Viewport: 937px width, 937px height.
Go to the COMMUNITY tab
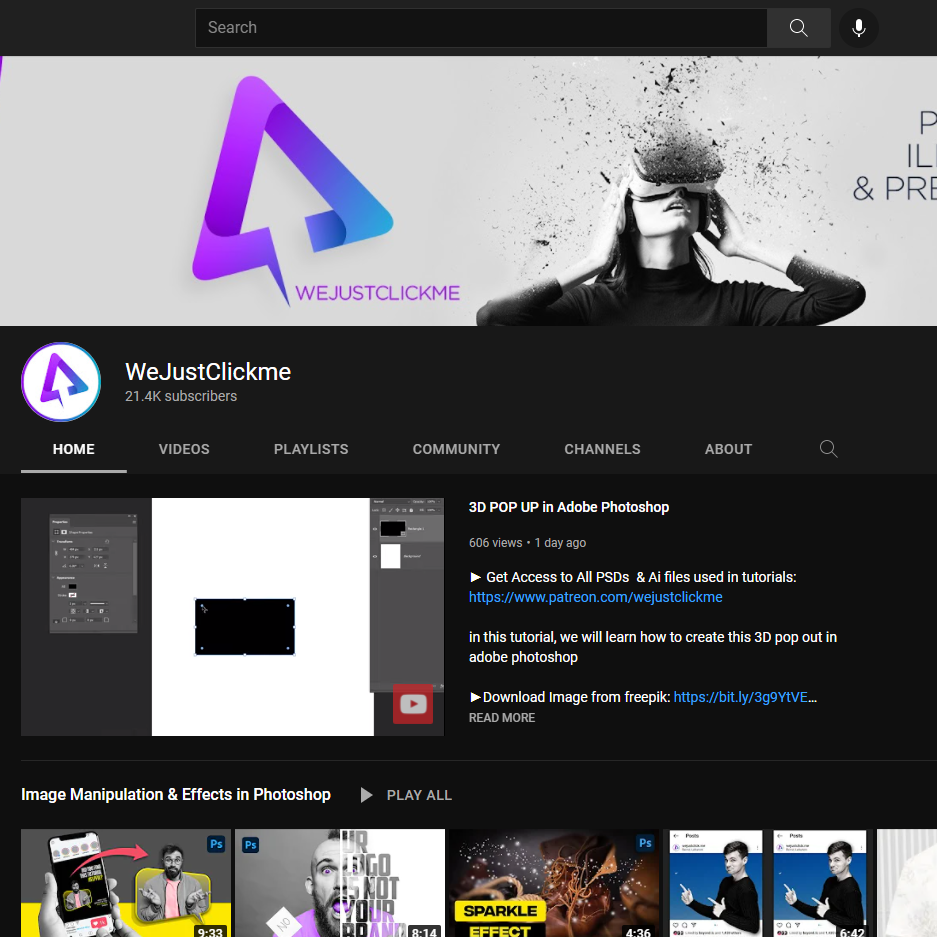pos(456,449)
